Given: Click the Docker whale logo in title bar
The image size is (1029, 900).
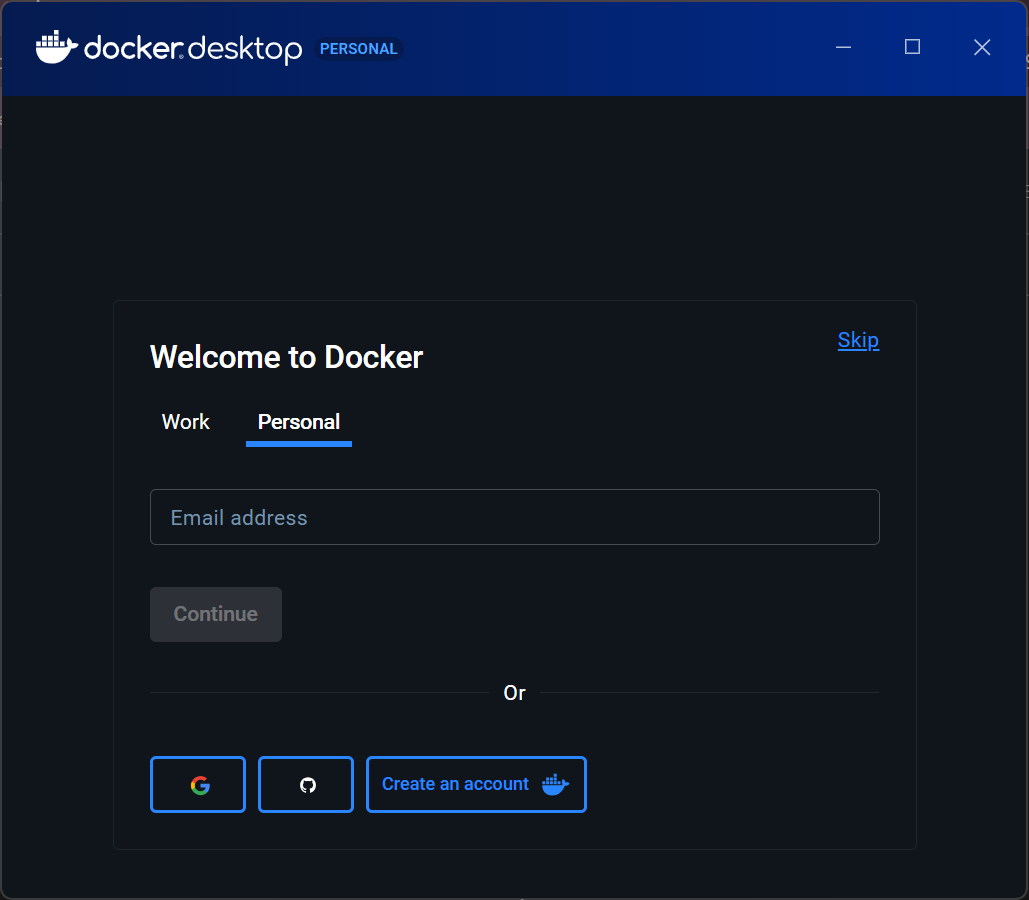Looking at the screenshot, I should coord(56,47).
